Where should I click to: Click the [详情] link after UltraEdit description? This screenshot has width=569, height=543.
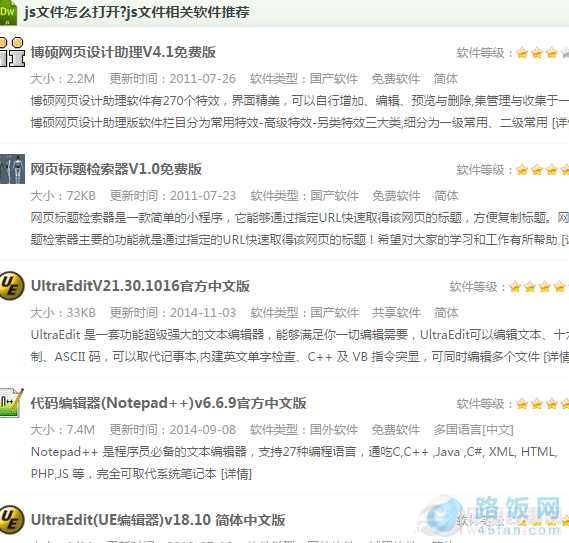tap(556, 357)
